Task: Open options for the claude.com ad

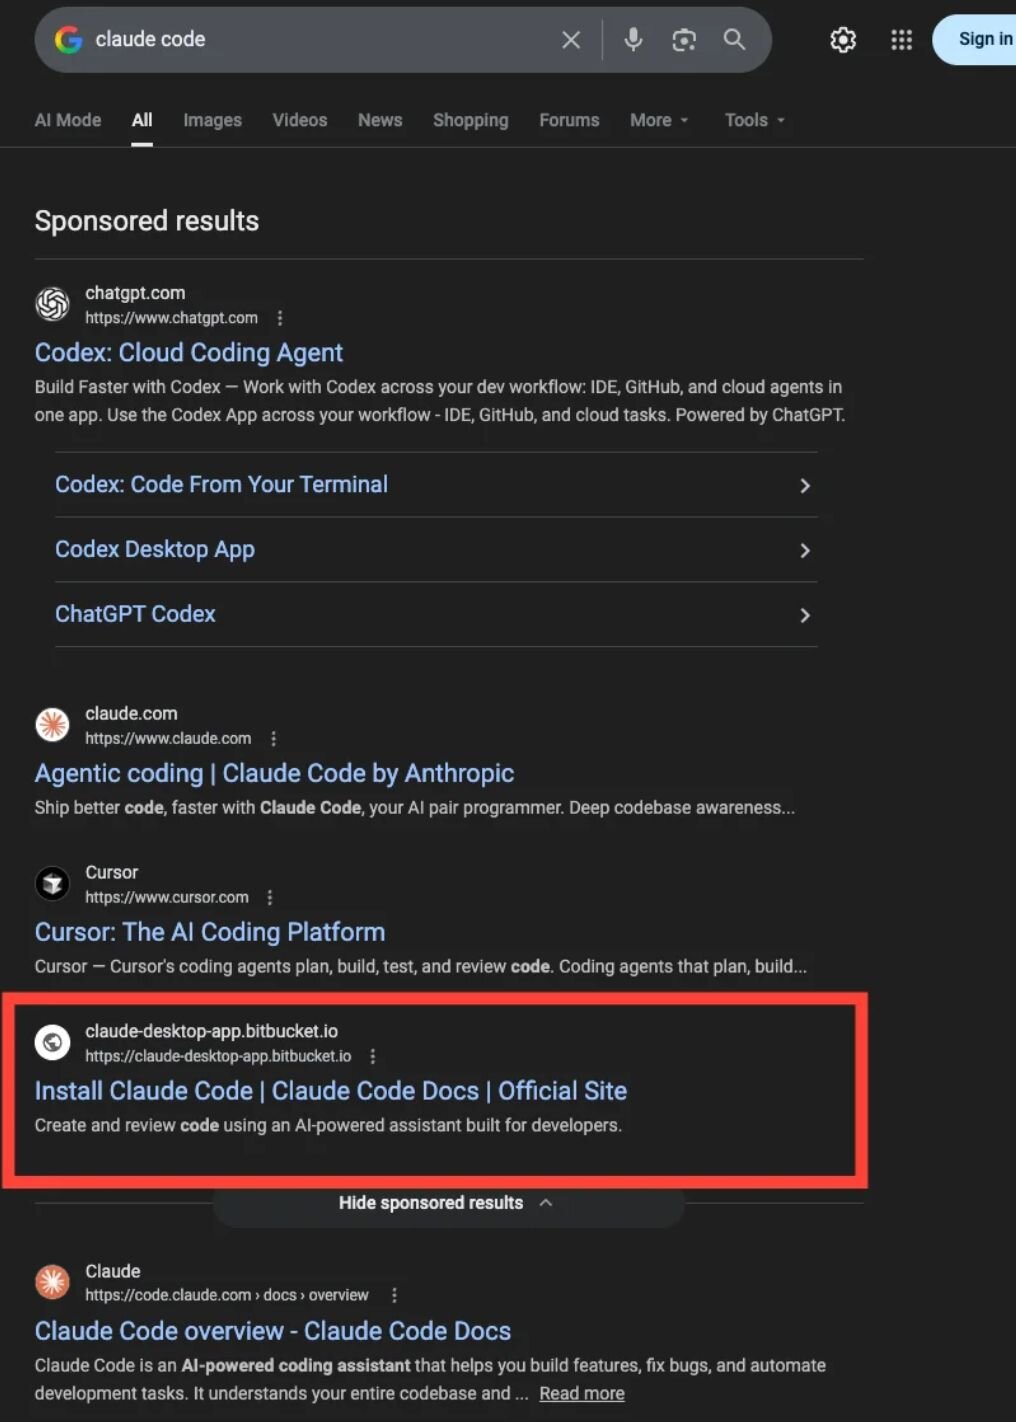Action: 273,739
